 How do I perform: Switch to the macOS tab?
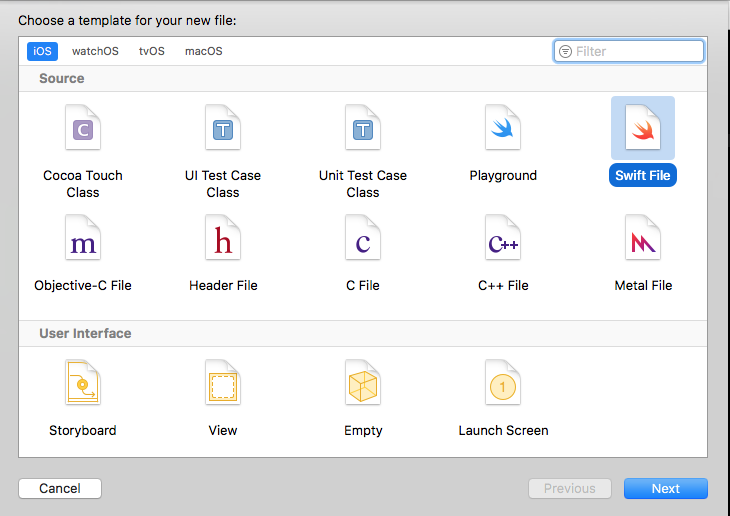click(x=204, y=51)
